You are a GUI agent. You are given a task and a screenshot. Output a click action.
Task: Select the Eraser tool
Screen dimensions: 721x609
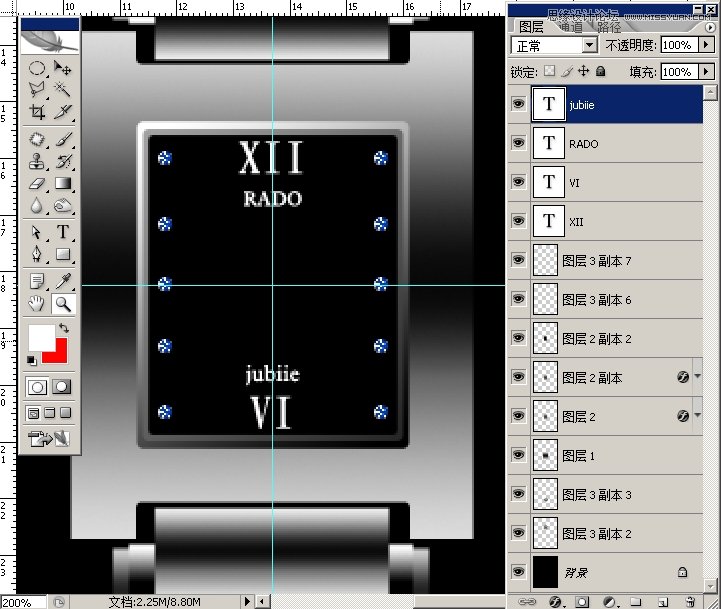(x=37, y=183)
